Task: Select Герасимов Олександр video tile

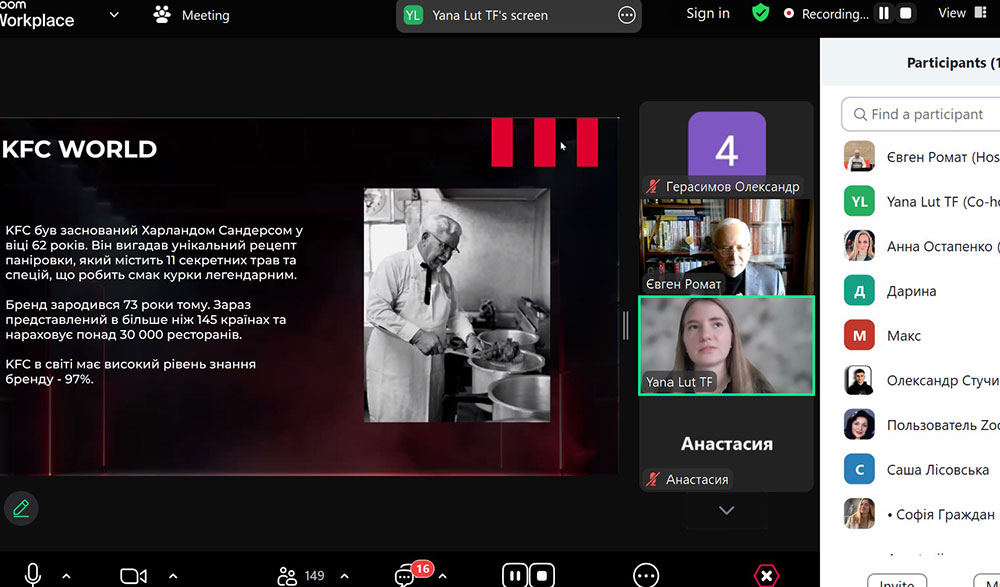Action: [x=726, y=149]
